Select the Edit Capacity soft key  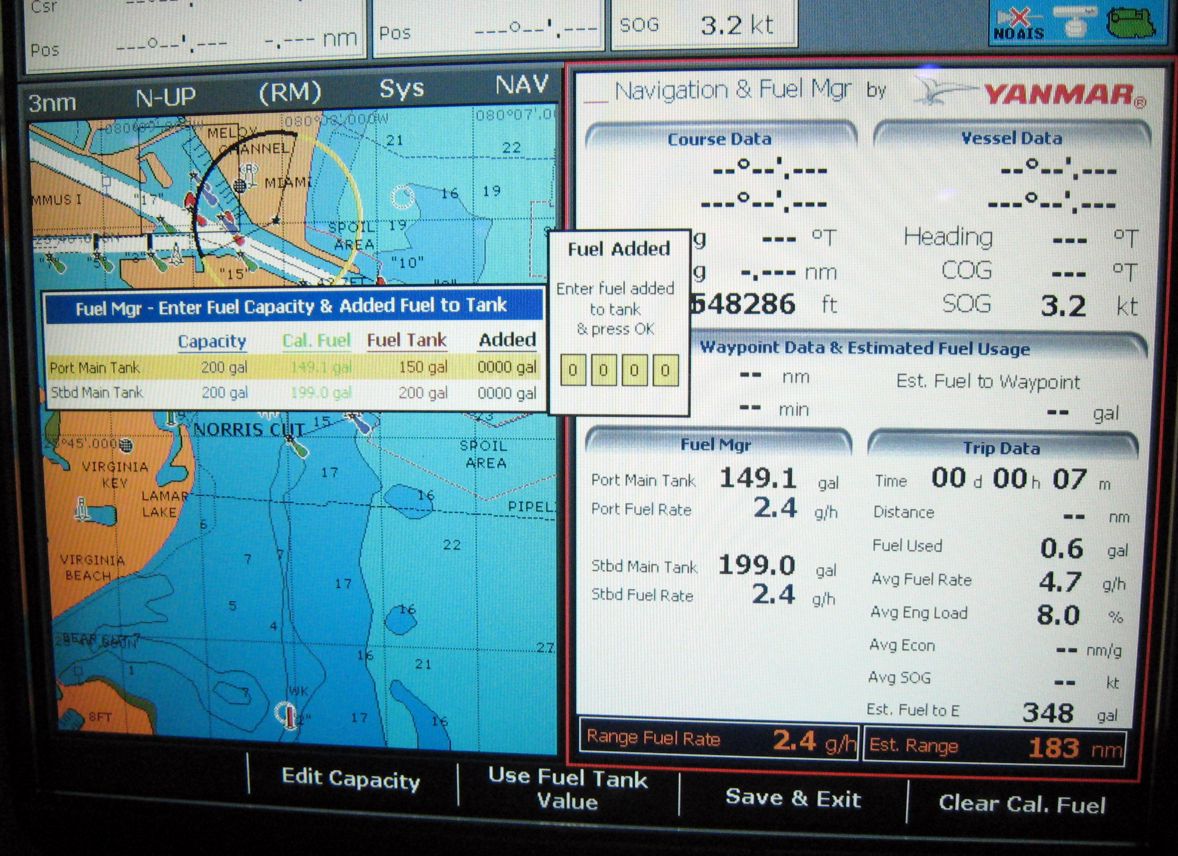click(350, 779)
